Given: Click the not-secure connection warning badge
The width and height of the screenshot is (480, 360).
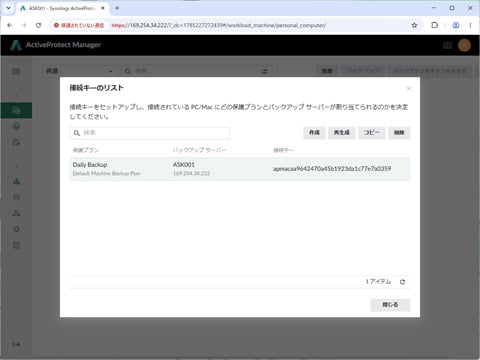Looking at the screenshot, I should pos(79,25).
